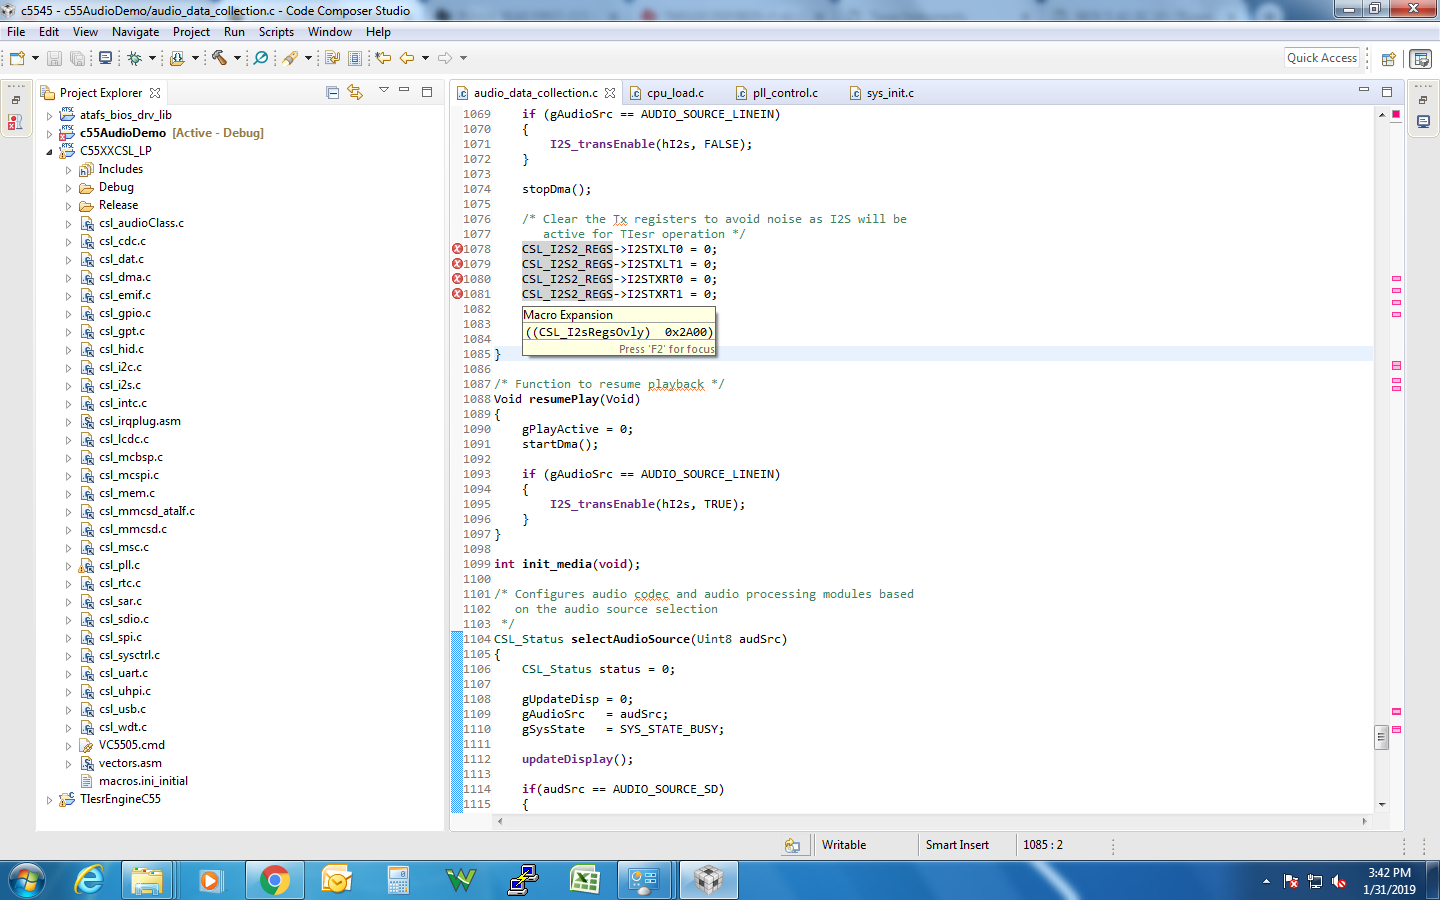Image resolution: width=1440 pixels, height=900 pixels.
Task: Open Google Chrome from the taskbar
Action: (273, 880)
